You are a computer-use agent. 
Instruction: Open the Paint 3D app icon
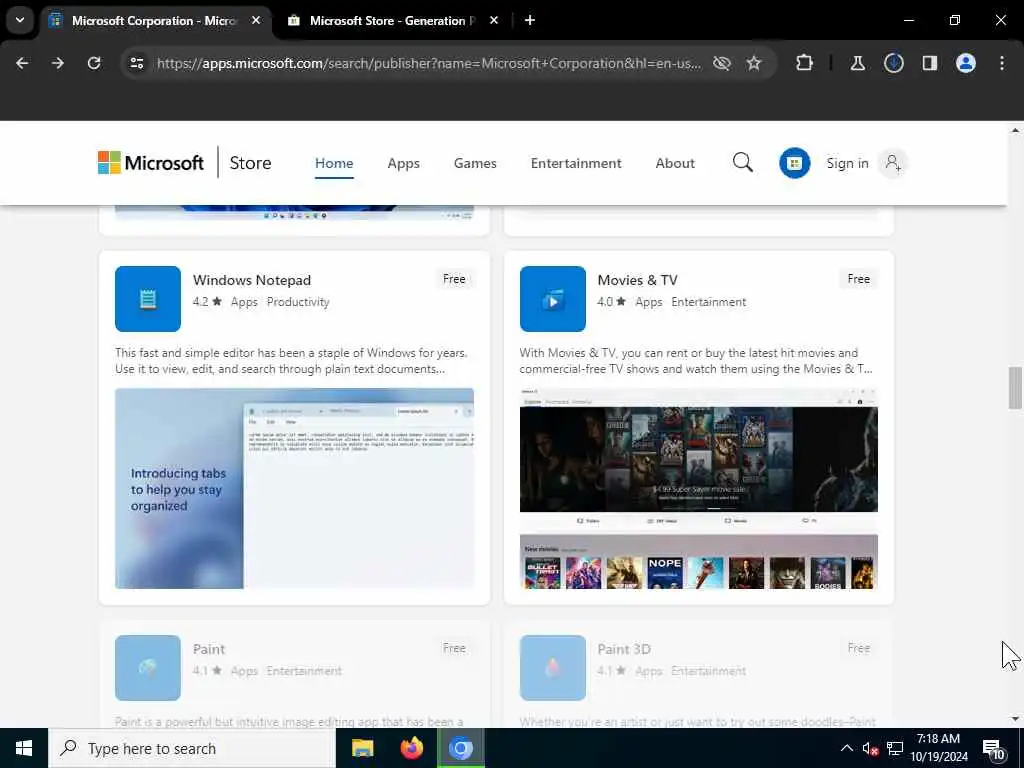552,667
